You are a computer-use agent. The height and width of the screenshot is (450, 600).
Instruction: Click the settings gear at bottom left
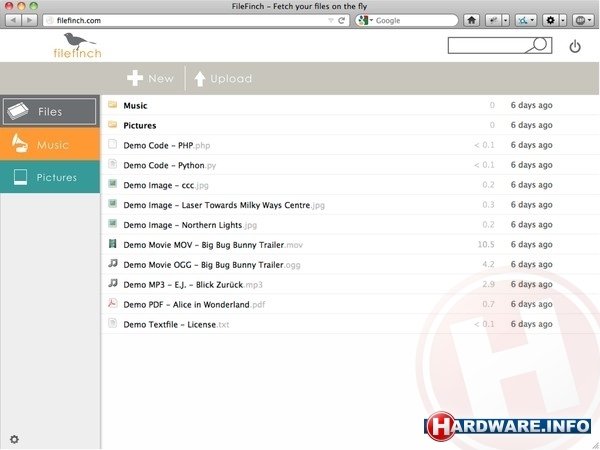click(x=14, y=439)
